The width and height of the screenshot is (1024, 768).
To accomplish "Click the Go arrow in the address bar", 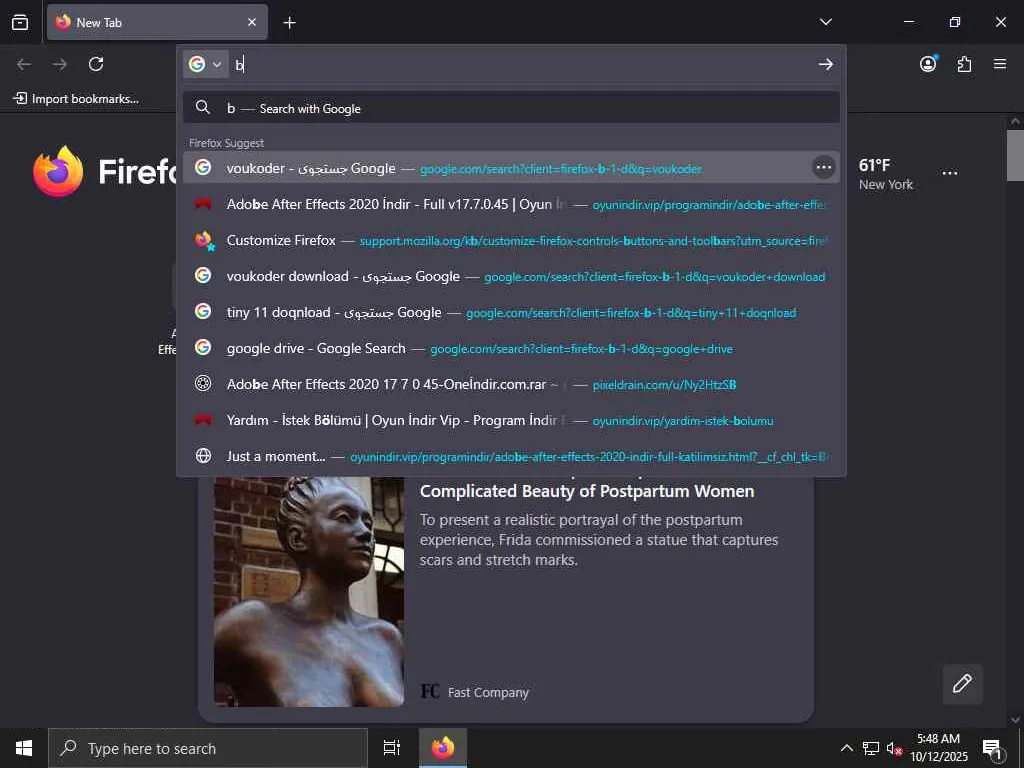I will [x=825, y=64].
